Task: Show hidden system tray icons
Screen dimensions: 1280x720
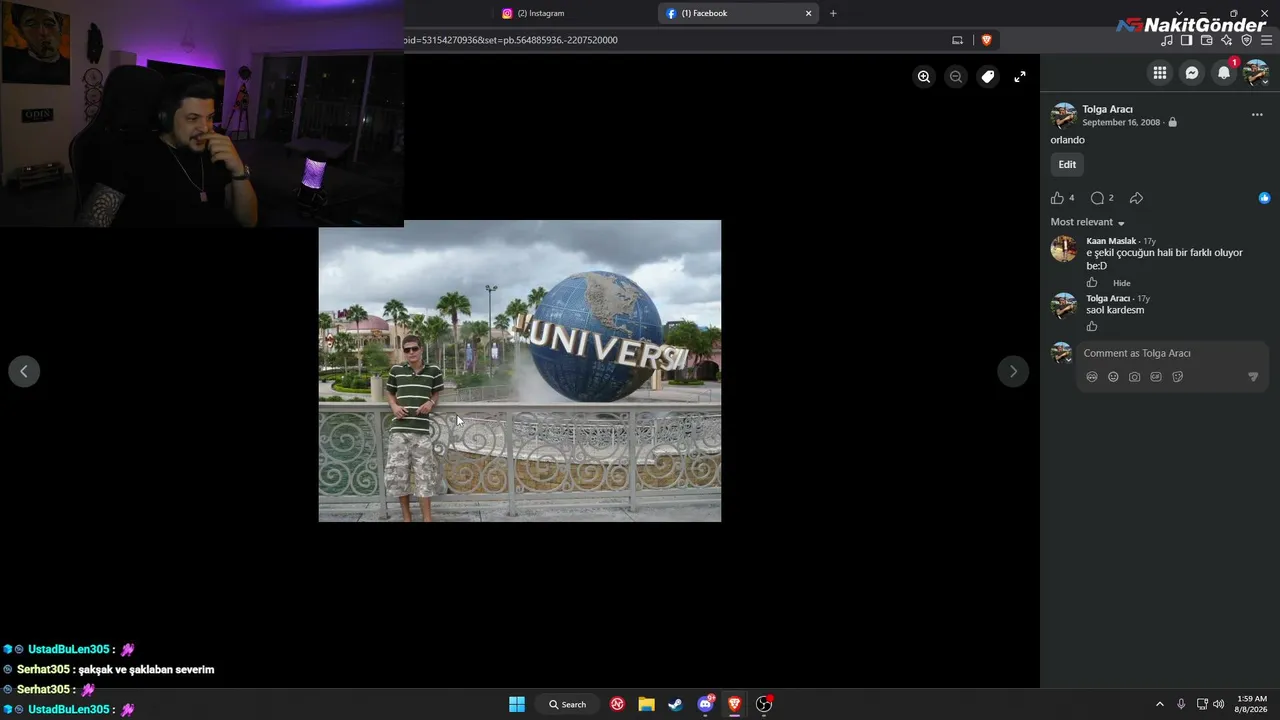Action: pyautogui.click(x=1160, y=704)
